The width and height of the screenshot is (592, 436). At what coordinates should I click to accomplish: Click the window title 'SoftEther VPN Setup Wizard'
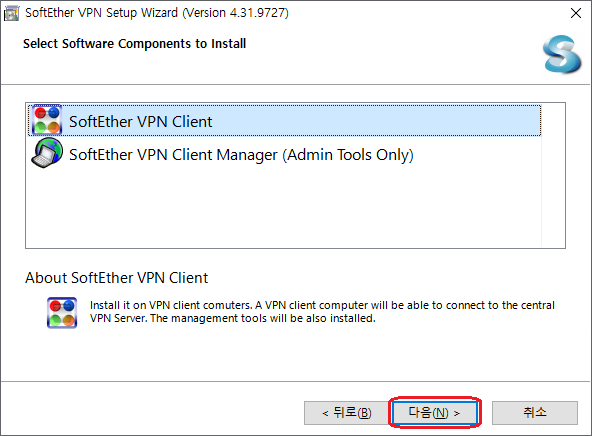(157, 13)
